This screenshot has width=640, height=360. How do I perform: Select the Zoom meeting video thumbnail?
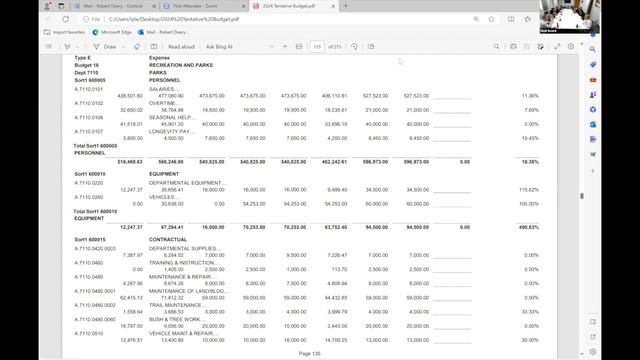click(x=569, y=17)
